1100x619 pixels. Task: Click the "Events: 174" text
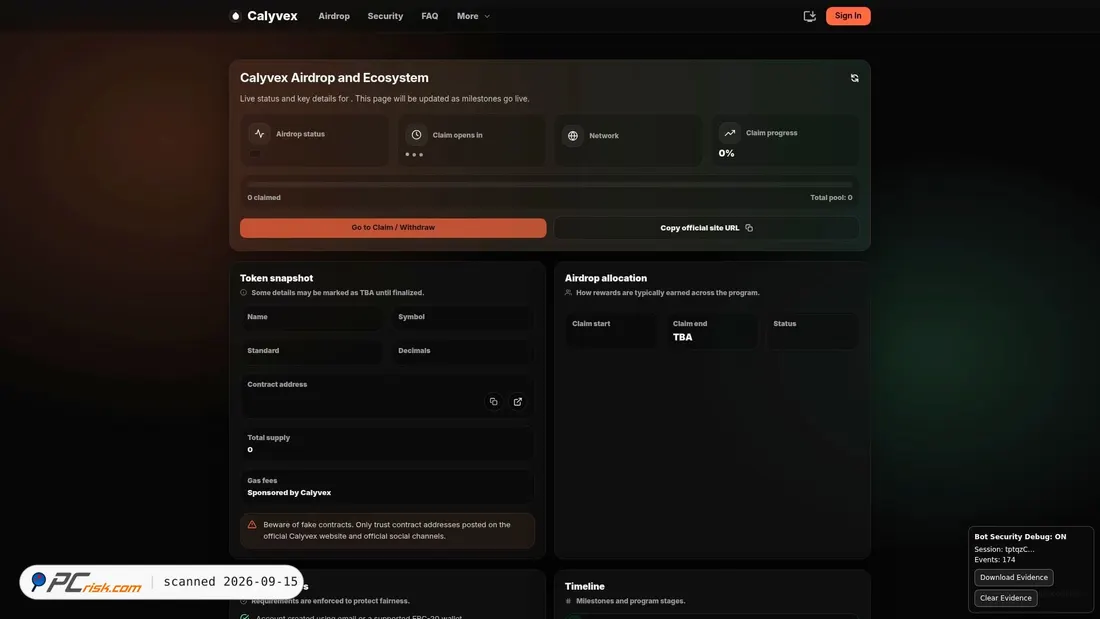click(x=995, y=559)
